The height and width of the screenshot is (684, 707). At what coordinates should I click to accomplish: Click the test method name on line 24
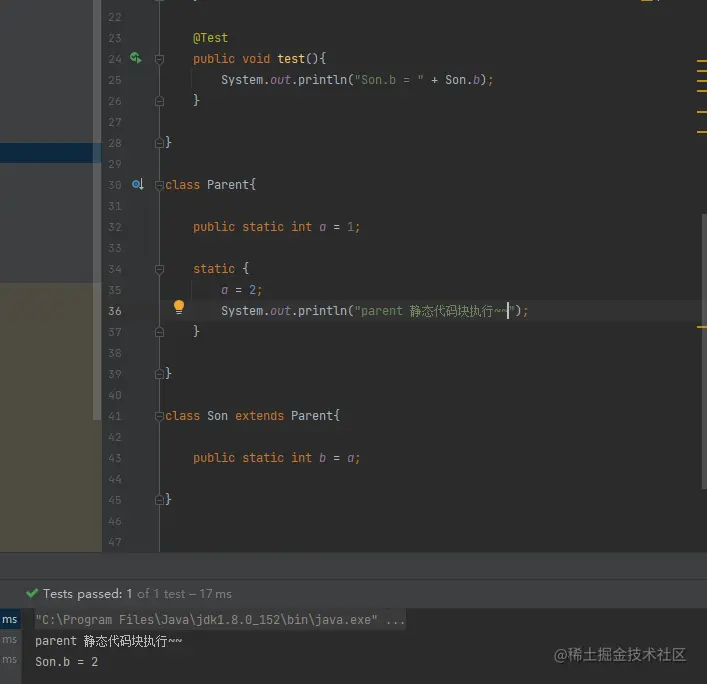[x=291, y=59]
